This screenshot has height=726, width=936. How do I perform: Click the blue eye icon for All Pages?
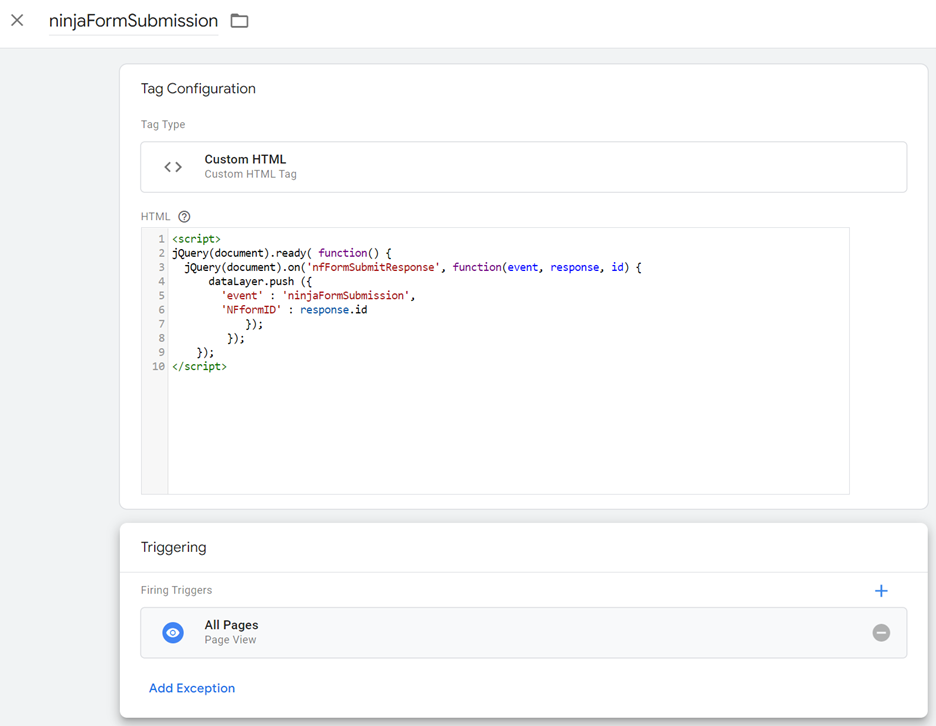[173, 633]
